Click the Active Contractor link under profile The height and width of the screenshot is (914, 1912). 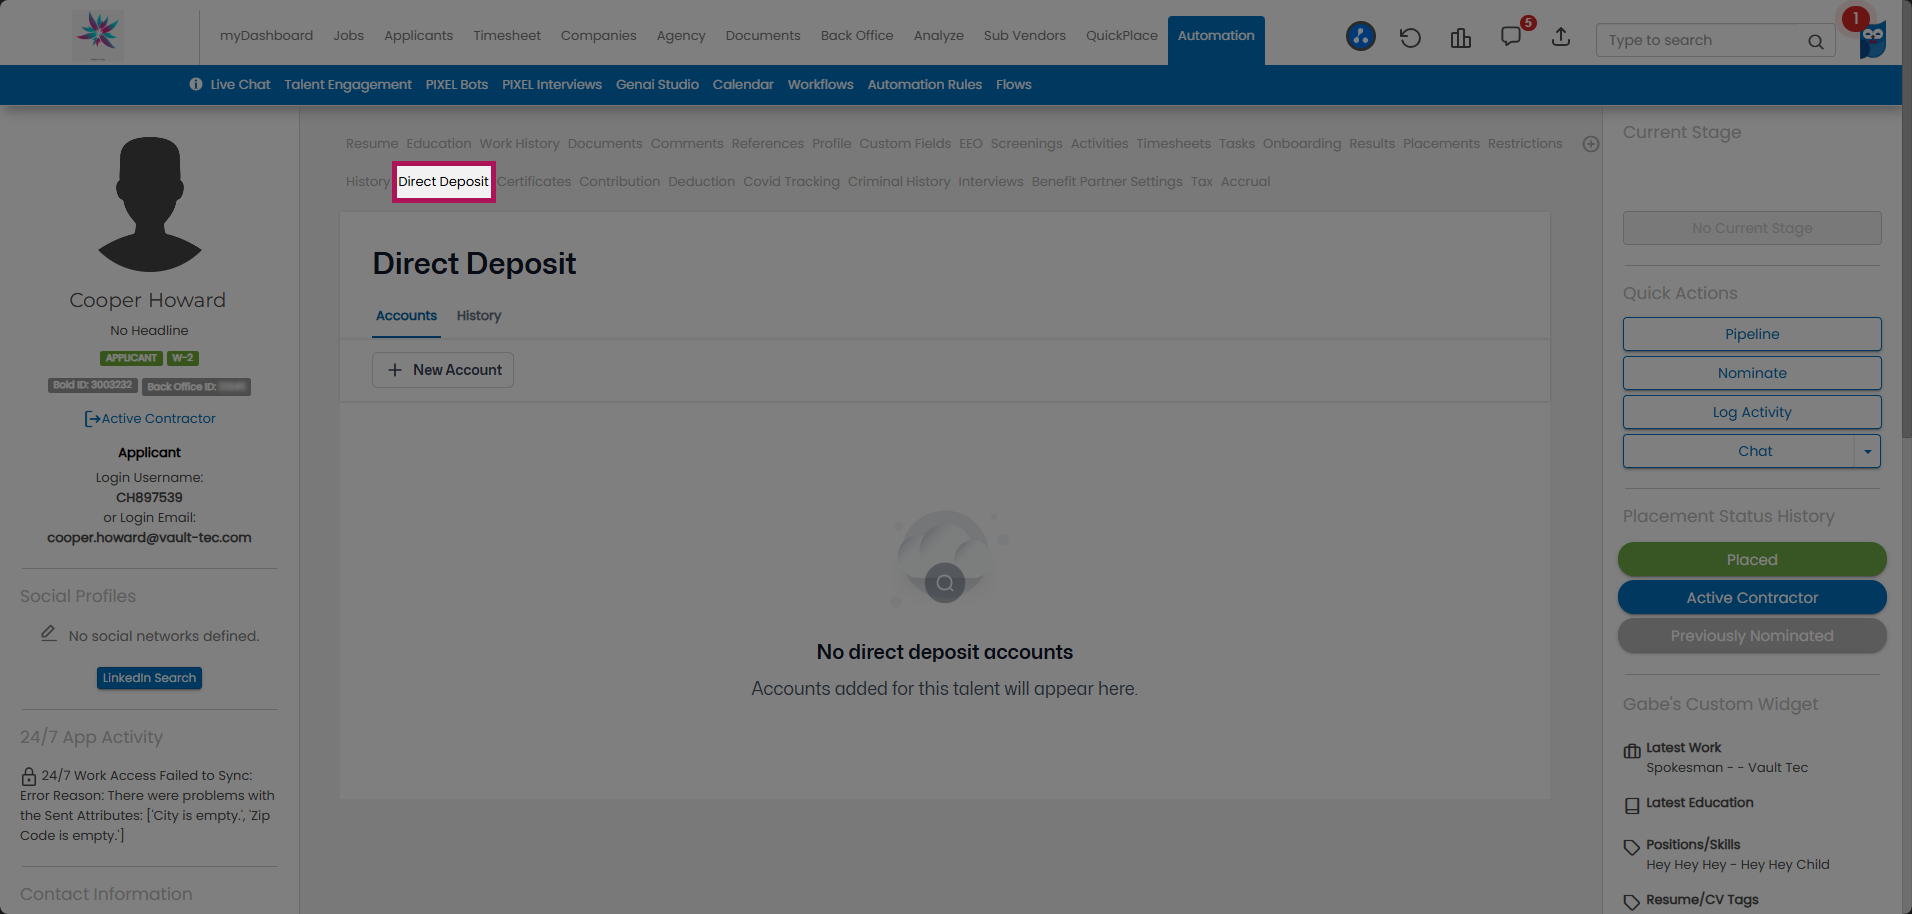[x=150, y=419]
